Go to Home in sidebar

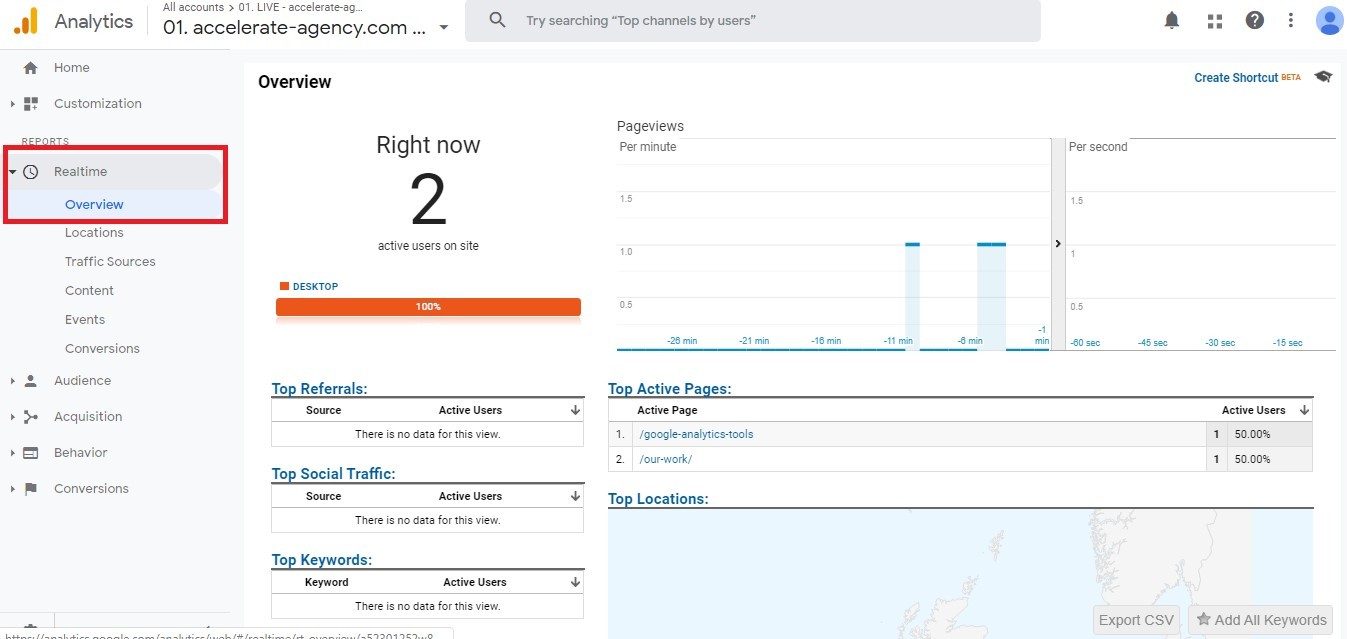click(72, 68)
